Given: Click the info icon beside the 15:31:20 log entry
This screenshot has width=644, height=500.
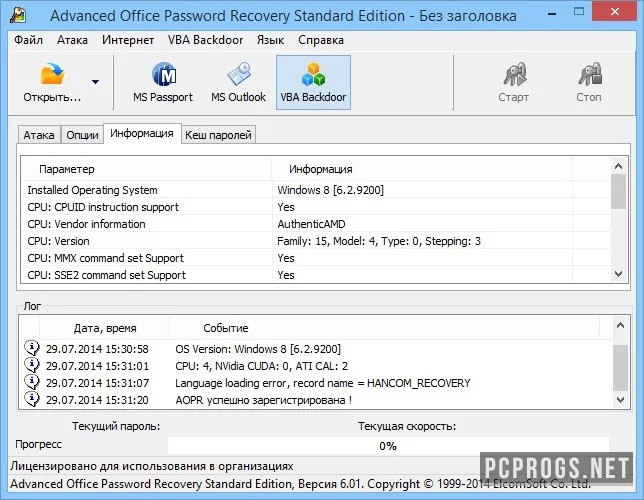Looking at the screenshot, I should (32, 399).
